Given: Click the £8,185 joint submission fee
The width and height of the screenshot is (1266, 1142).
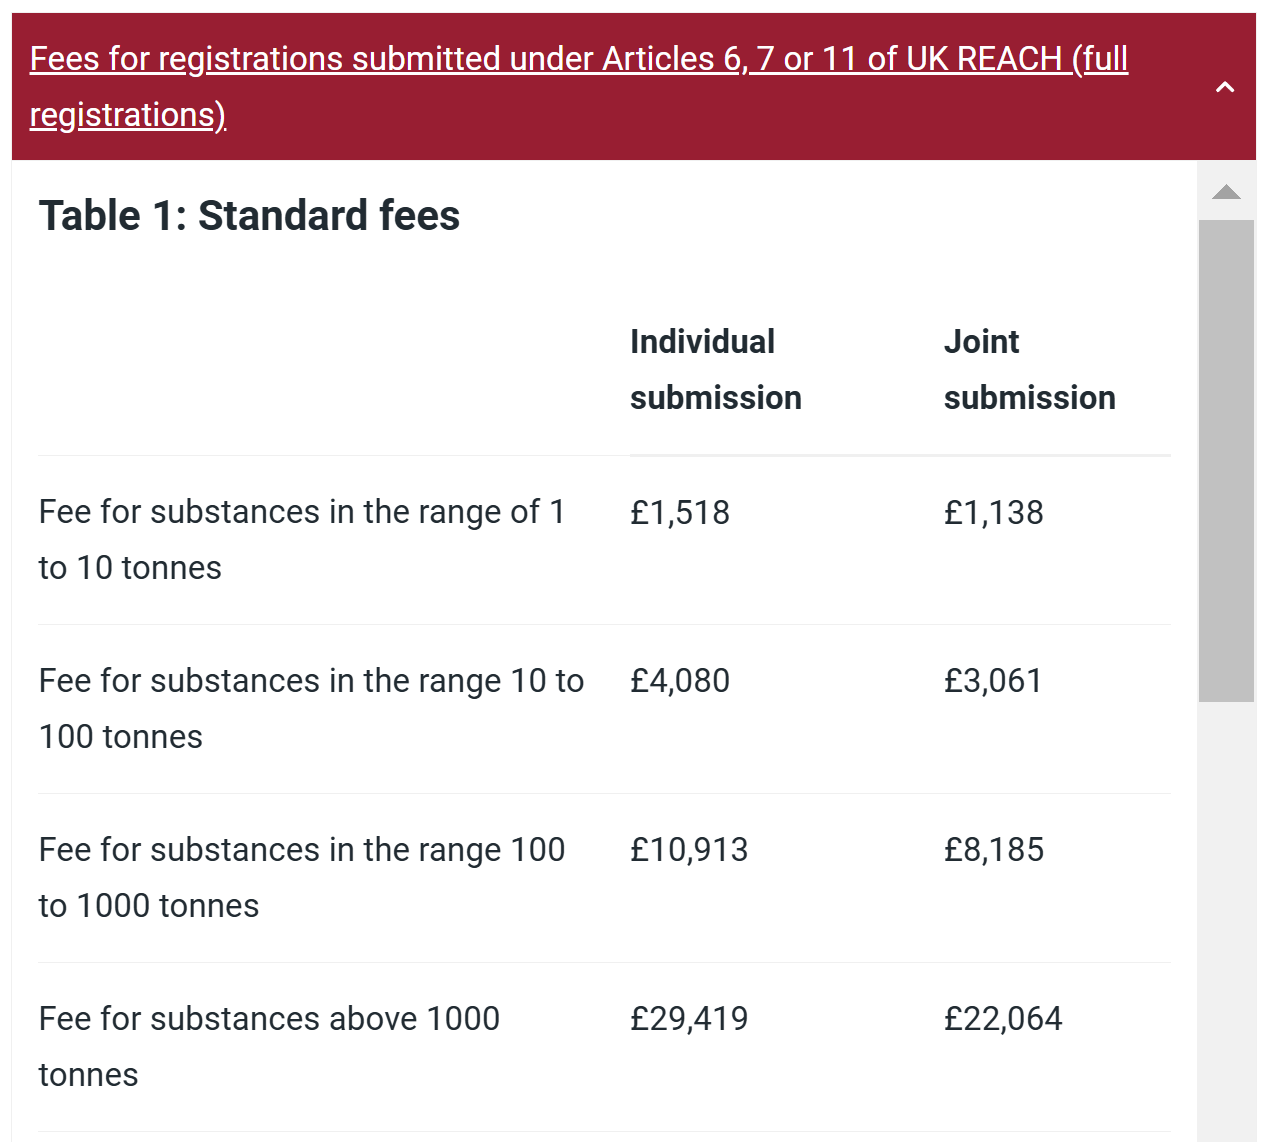Looking at the screenshot, I should click(993, 850).
